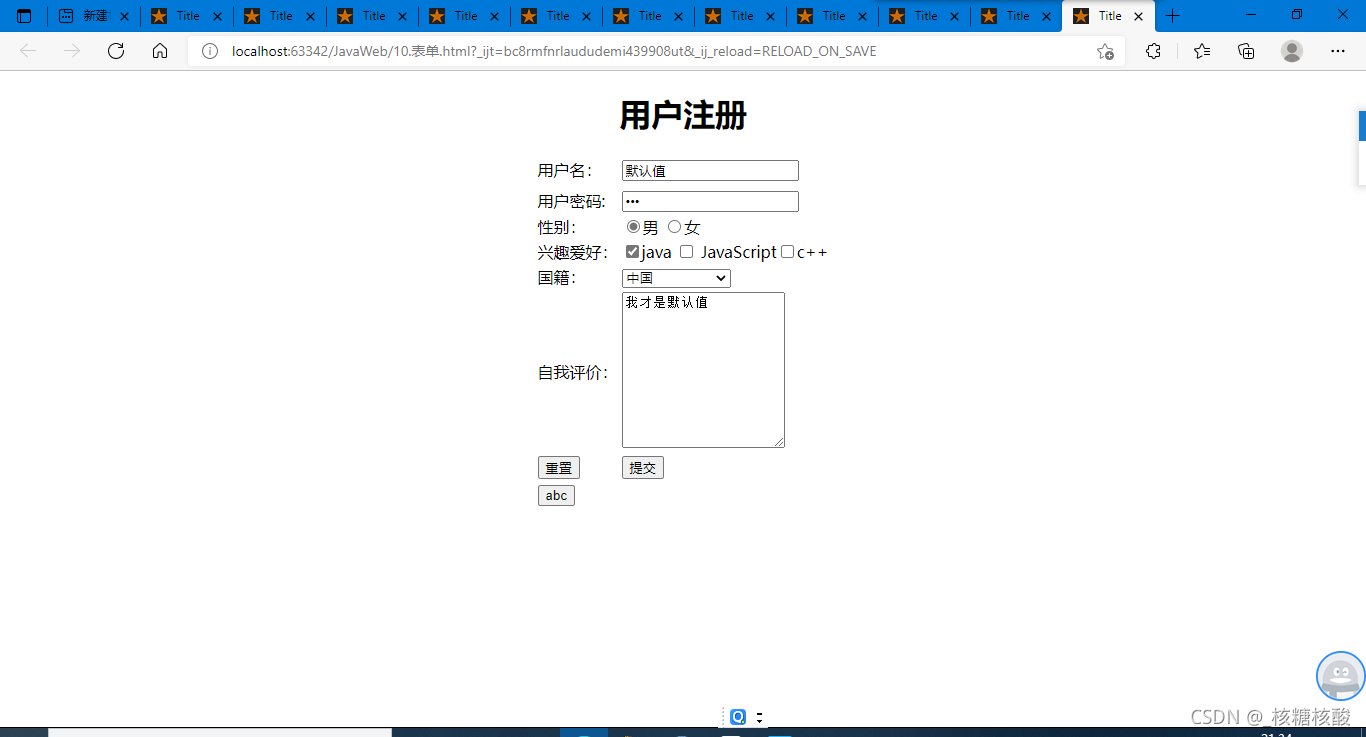Close the 新建 tab
This screenshot has height=737, width=1366.
(125, 16)
